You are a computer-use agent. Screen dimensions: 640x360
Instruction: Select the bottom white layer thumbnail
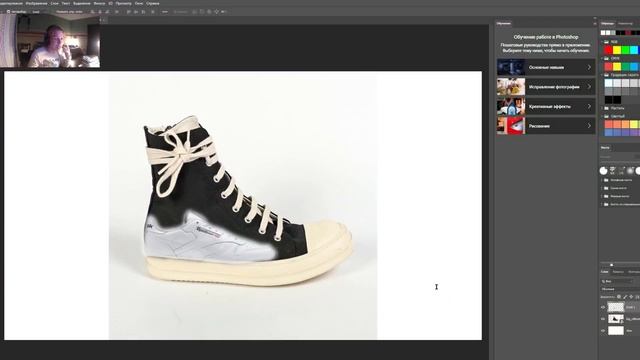coord(616,331)
